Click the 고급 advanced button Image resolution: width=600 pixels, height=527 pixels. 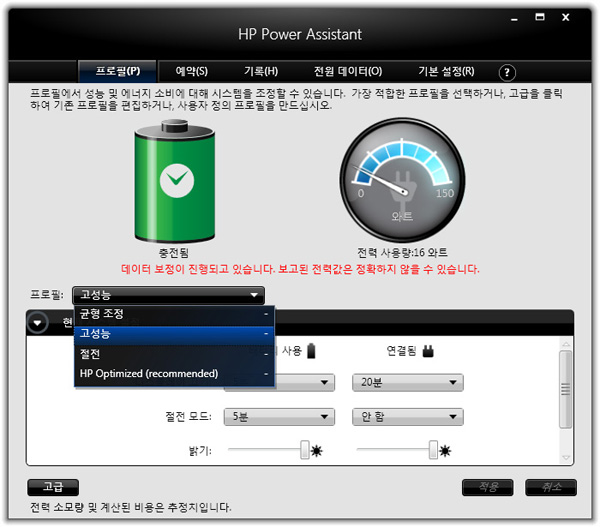pos(53,488)
